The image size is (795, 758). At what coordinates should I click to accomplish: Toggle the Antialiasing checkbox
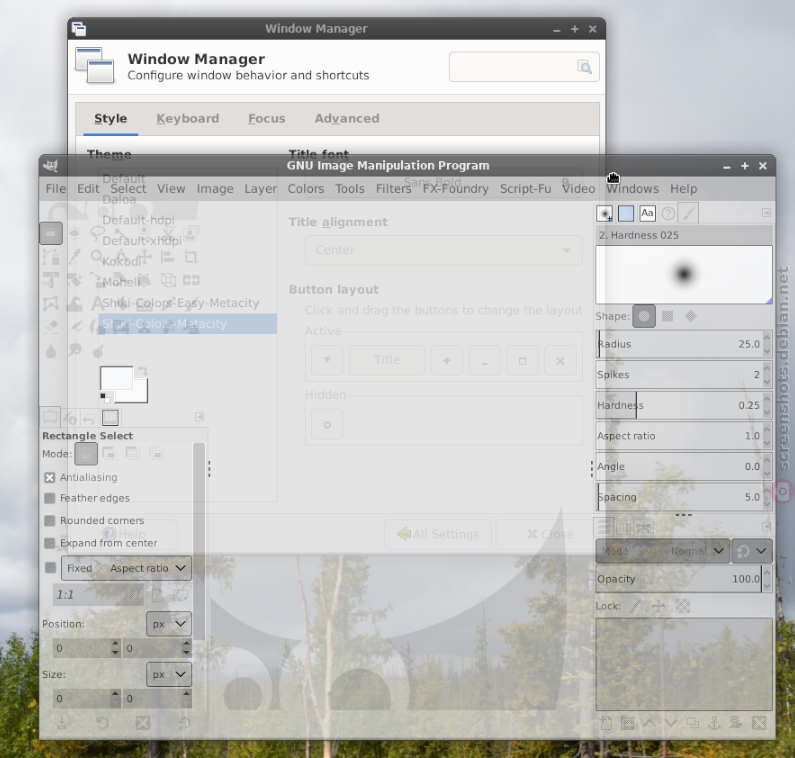tap(50, 478)
